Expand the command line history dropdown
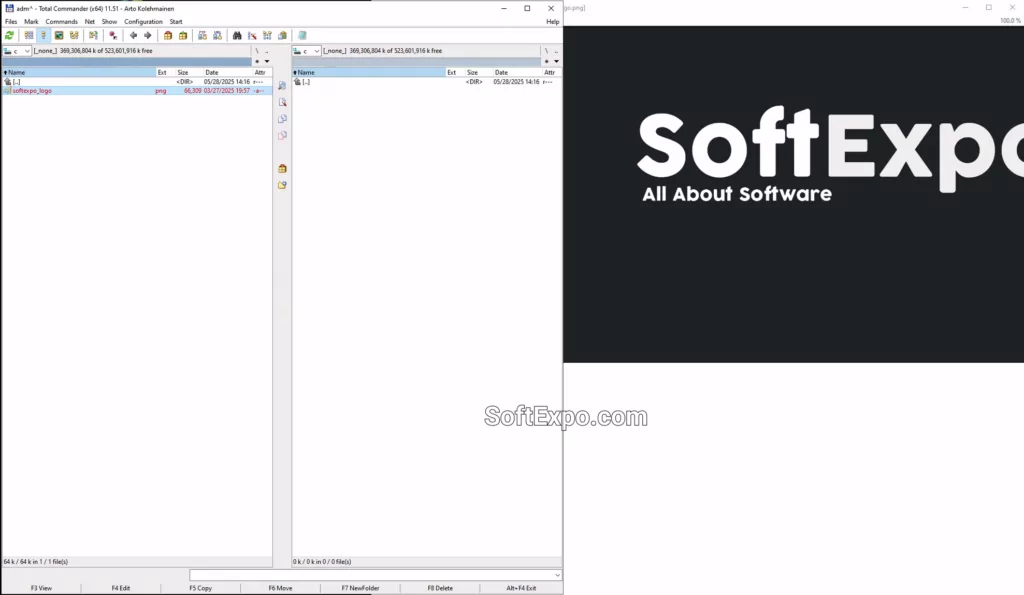 (x=557, y=575)
